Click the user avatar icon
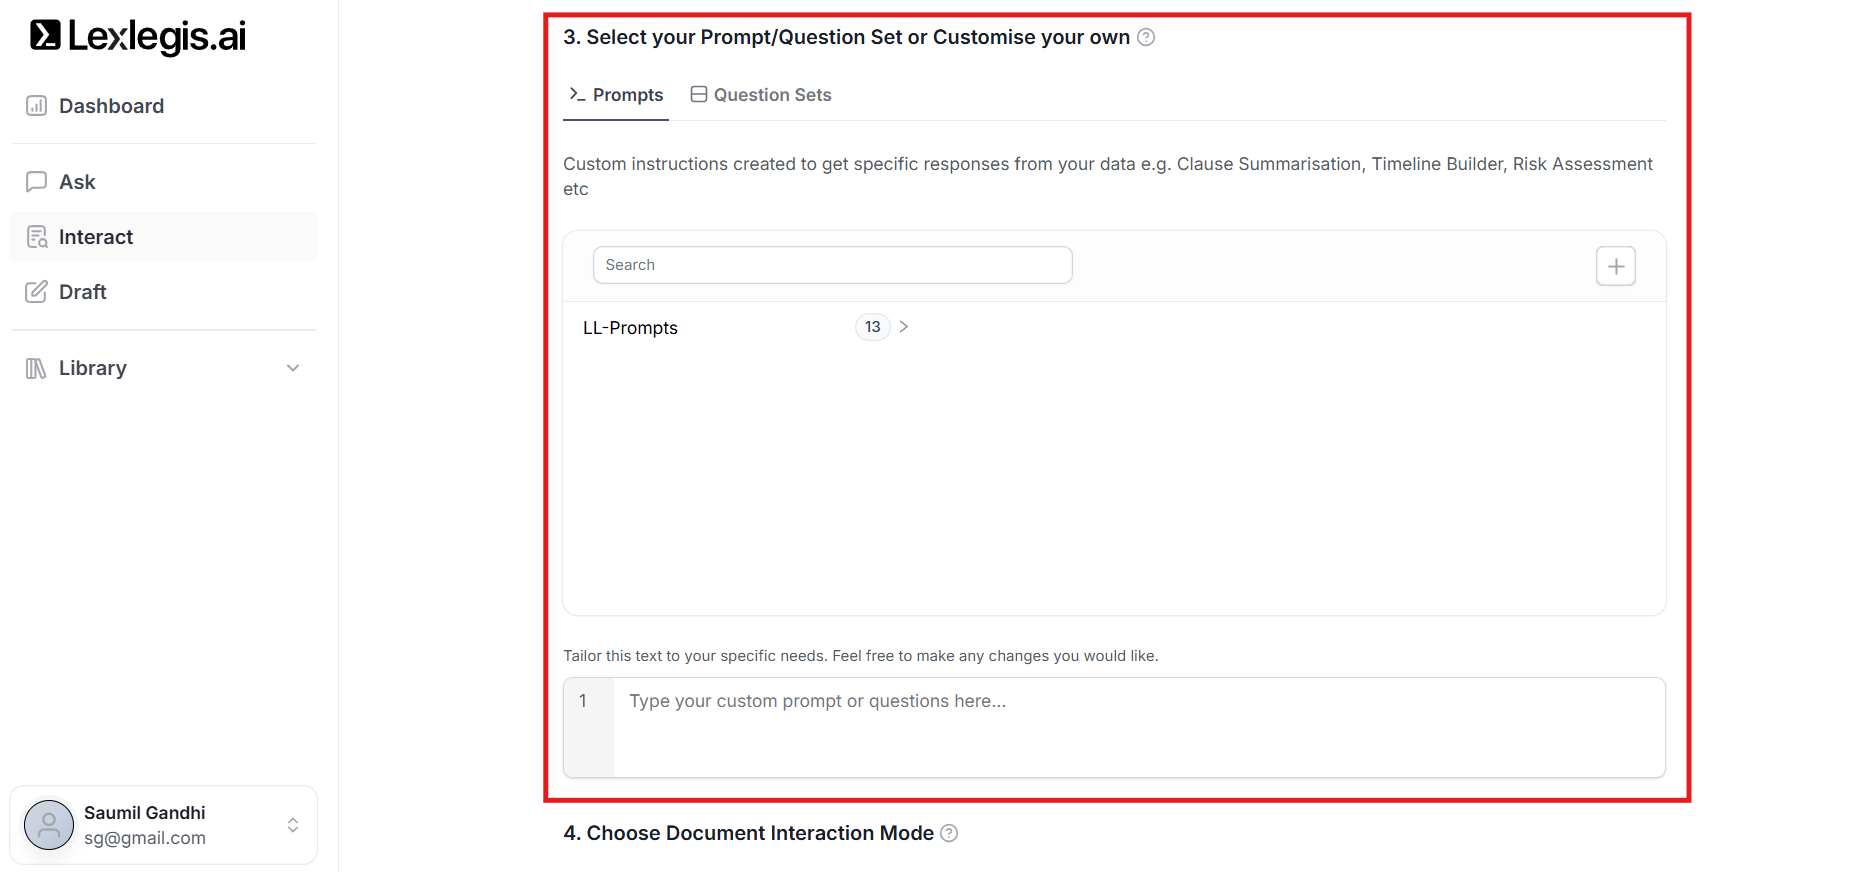 (49, 825)
